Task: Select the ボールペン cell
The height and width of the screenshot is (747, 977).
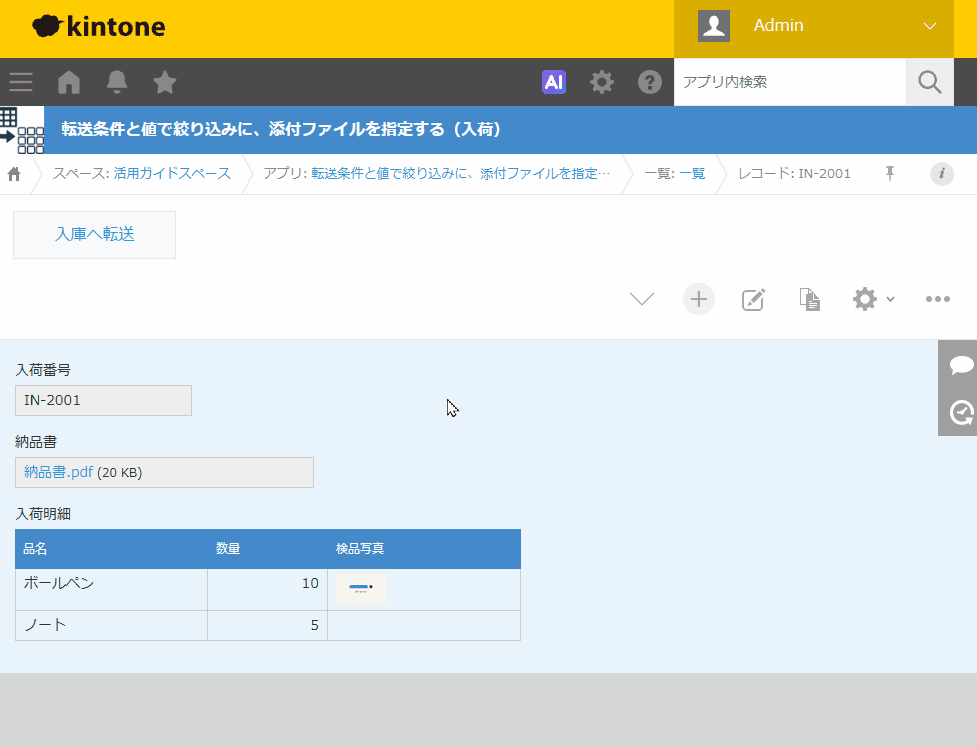Action: [112, 589]
